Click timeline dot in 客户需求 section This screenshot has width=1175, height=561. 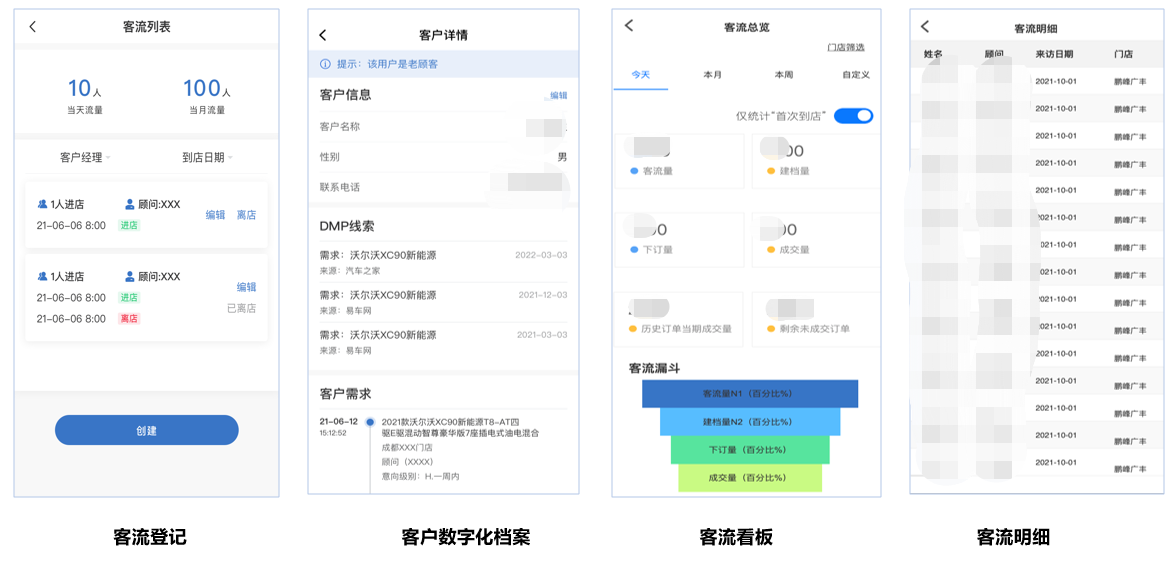point(369,422)
